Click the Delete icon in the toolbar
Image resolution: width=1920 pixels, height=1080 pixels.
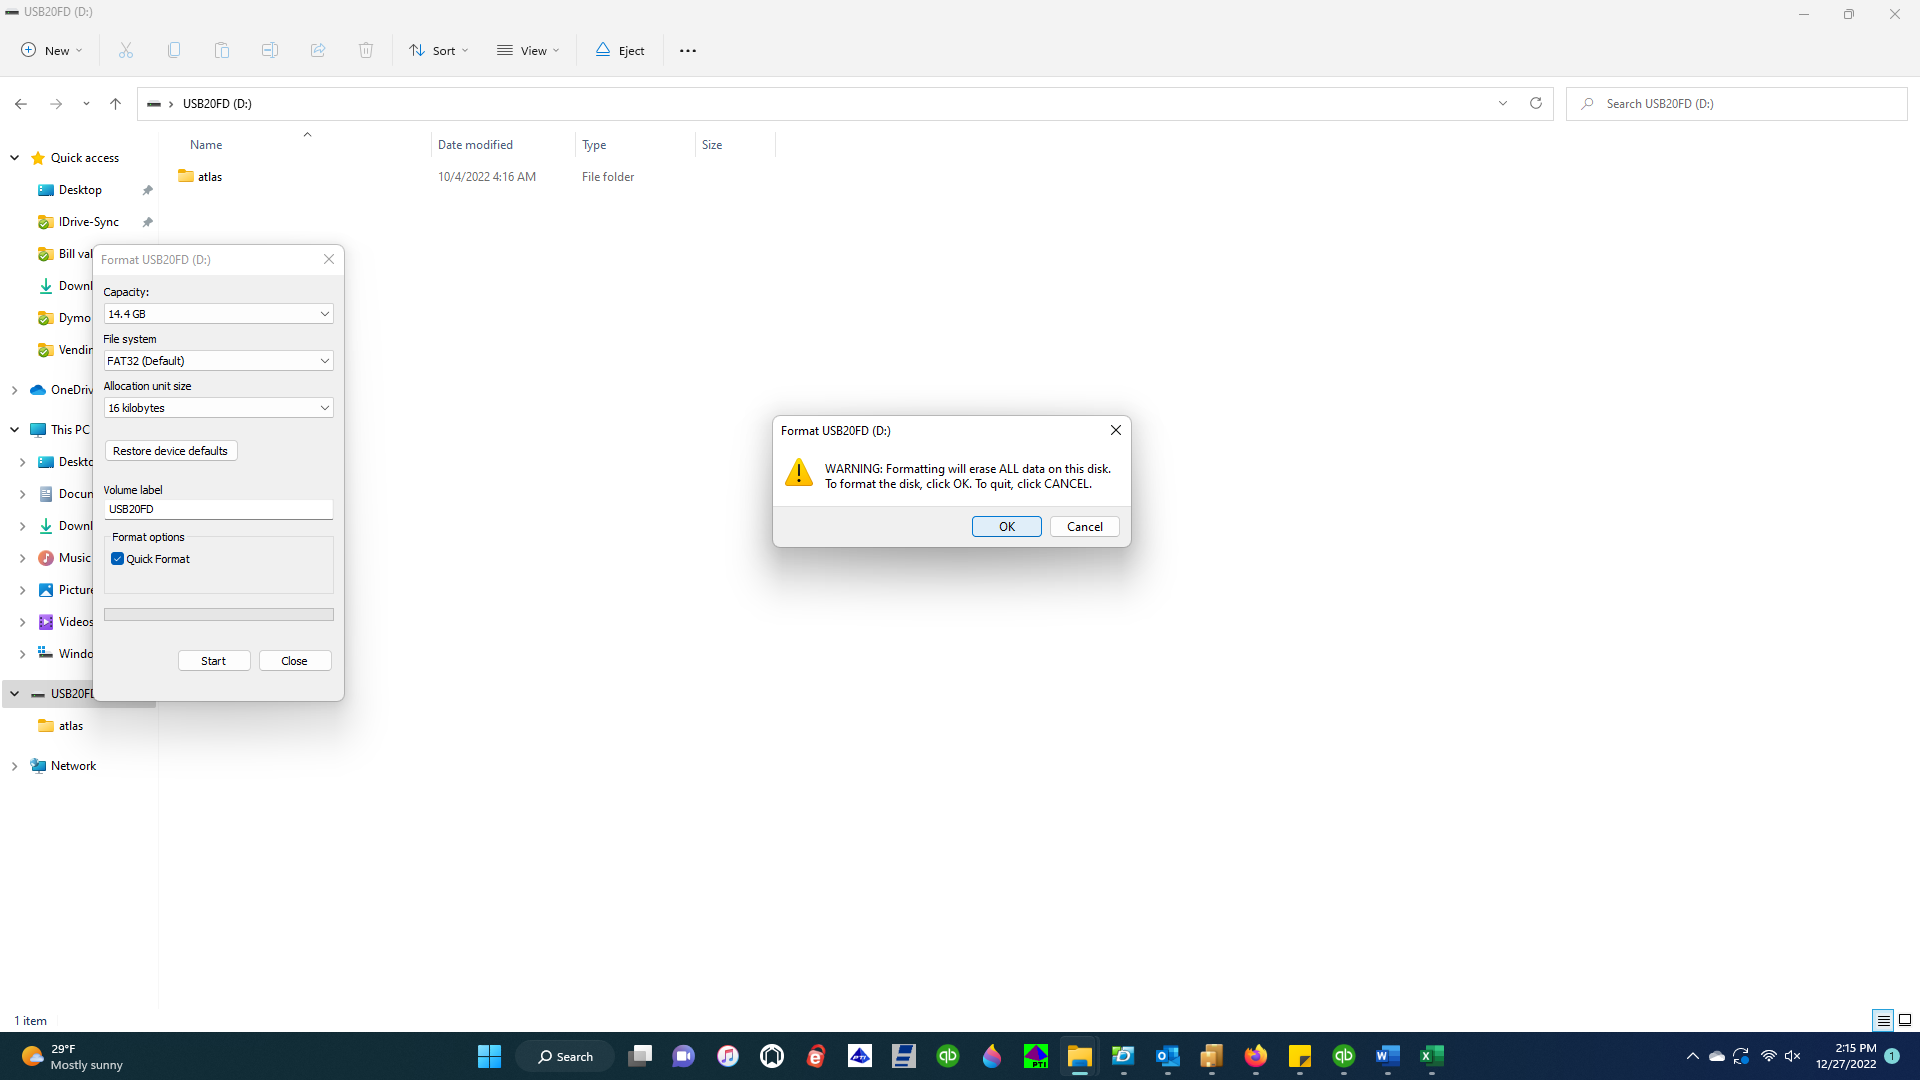(x=365, y=50)
